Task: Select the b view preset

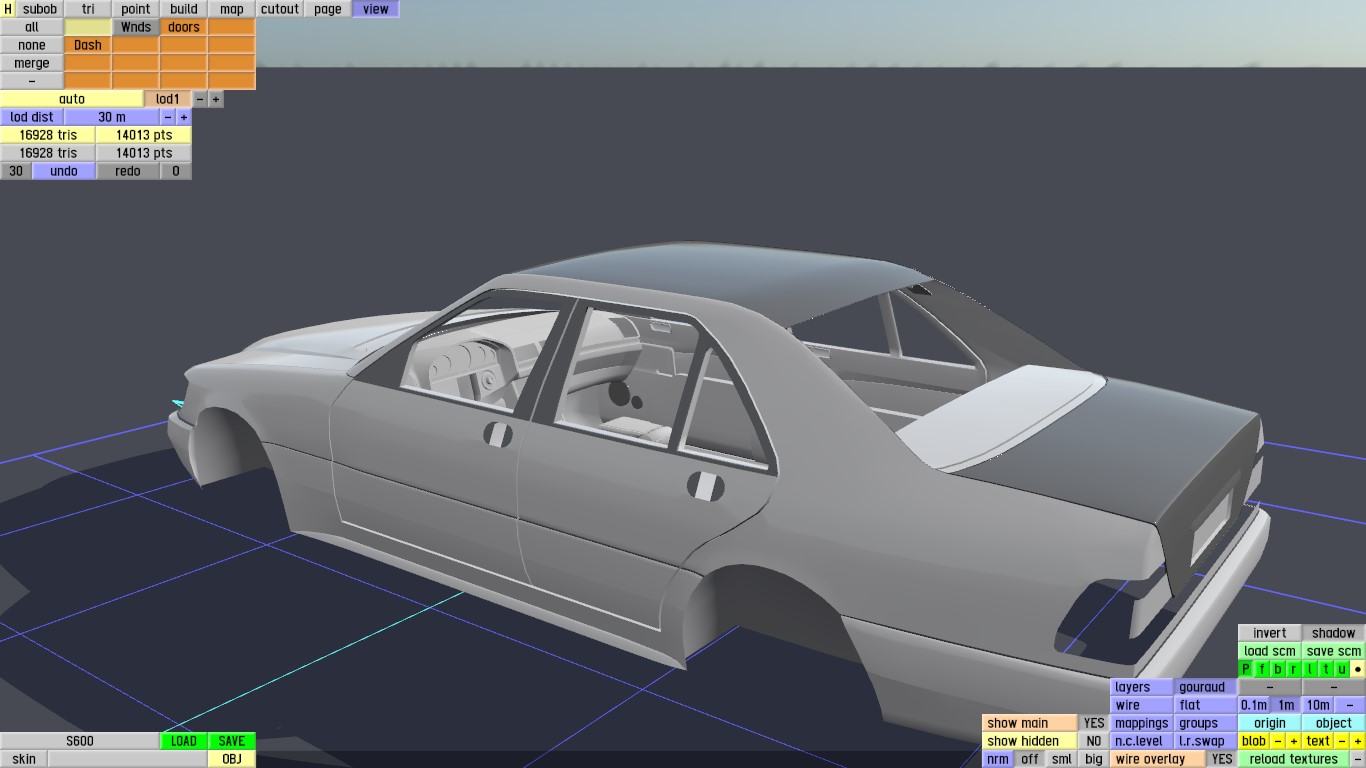Action: (1278, 669)
